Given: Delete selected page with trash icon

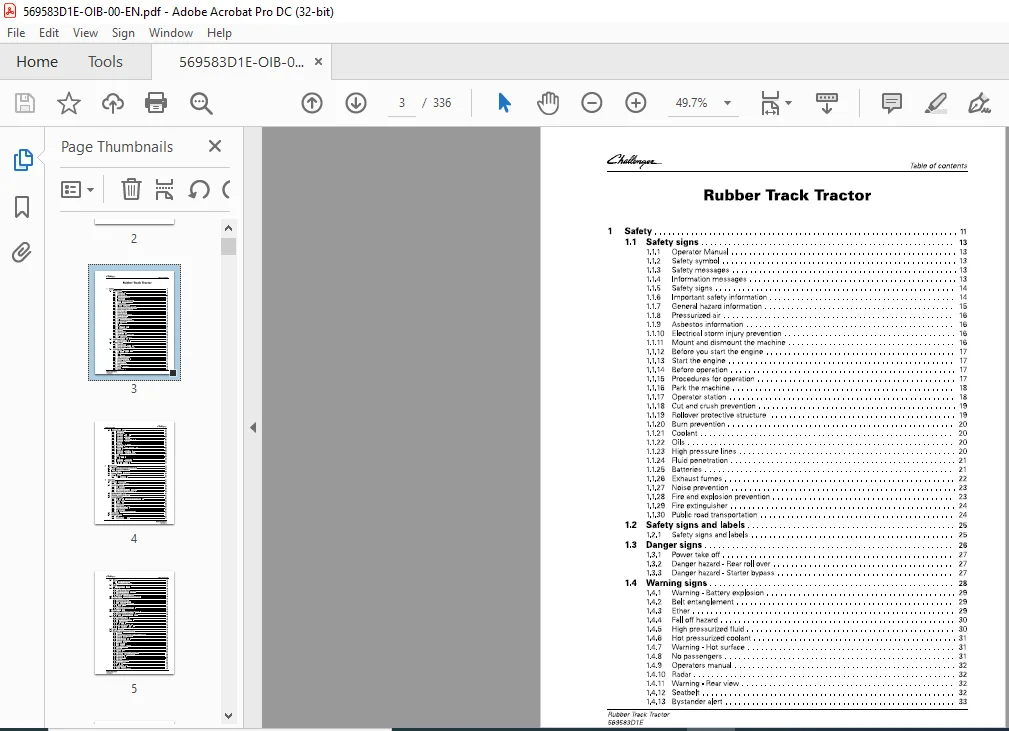Looking at the screenshot, I should pyautogui.click(x=131, y=189).
